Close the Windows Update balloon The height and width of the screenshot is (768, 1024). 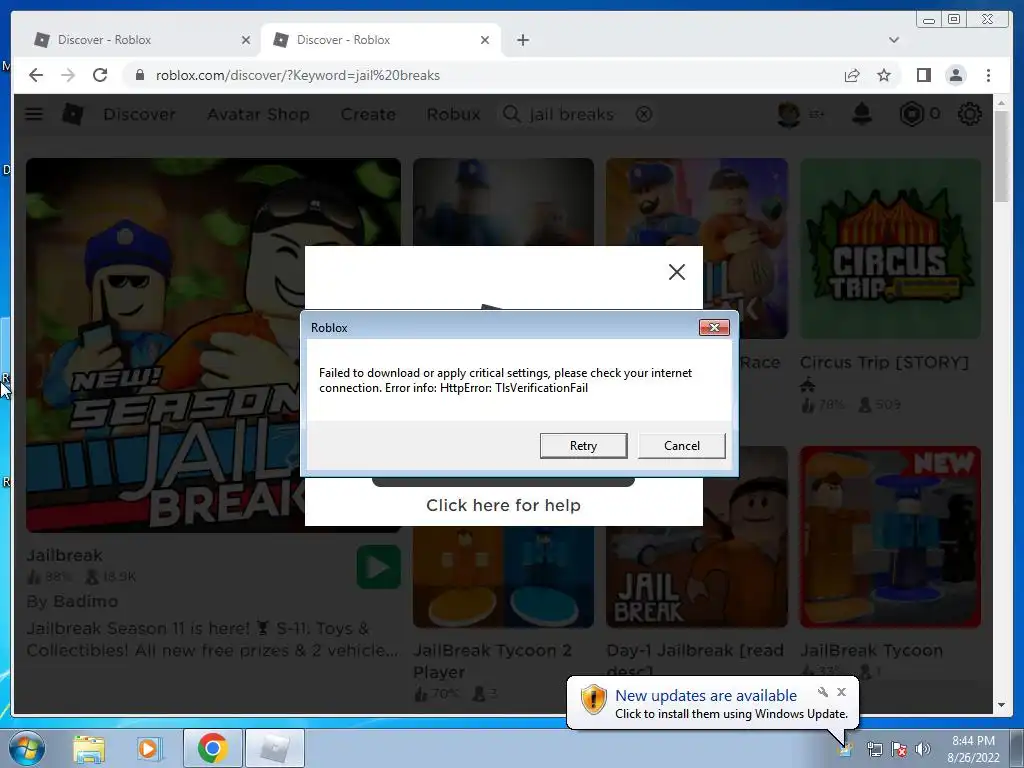(841, 692)
